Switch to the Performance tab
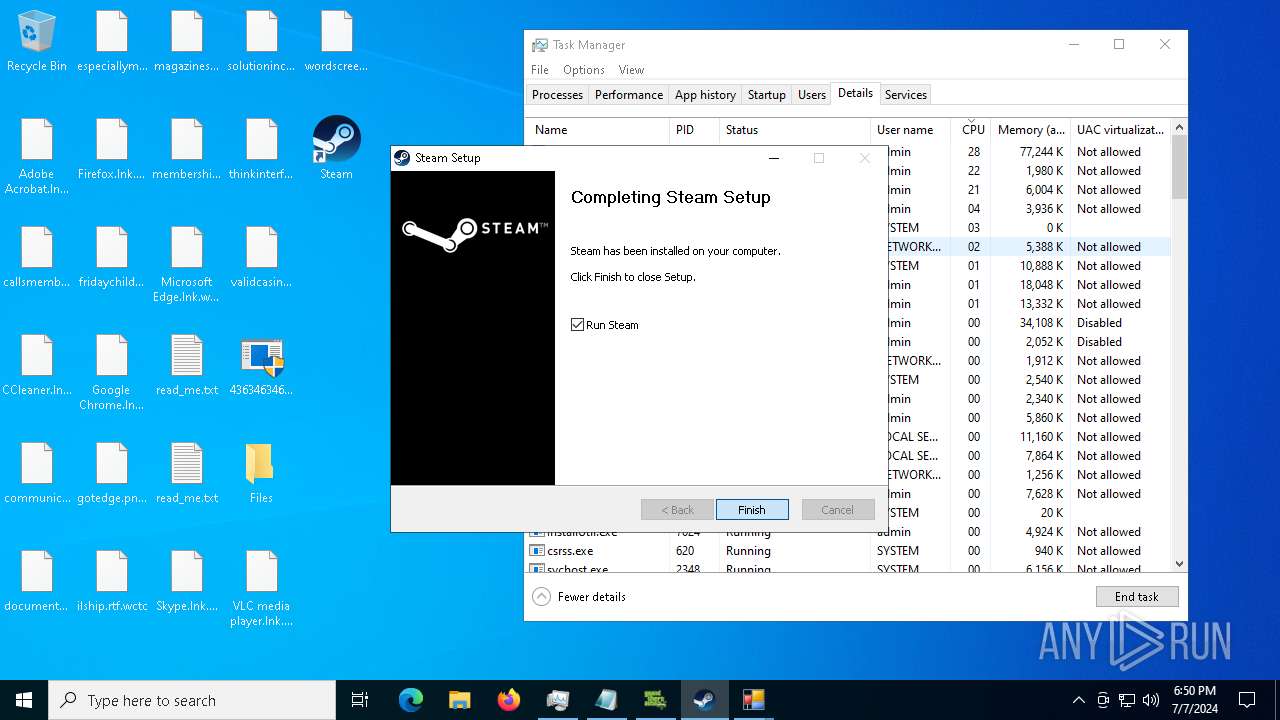The width and height of the screenshot is (1280, 720). (629, 94)
